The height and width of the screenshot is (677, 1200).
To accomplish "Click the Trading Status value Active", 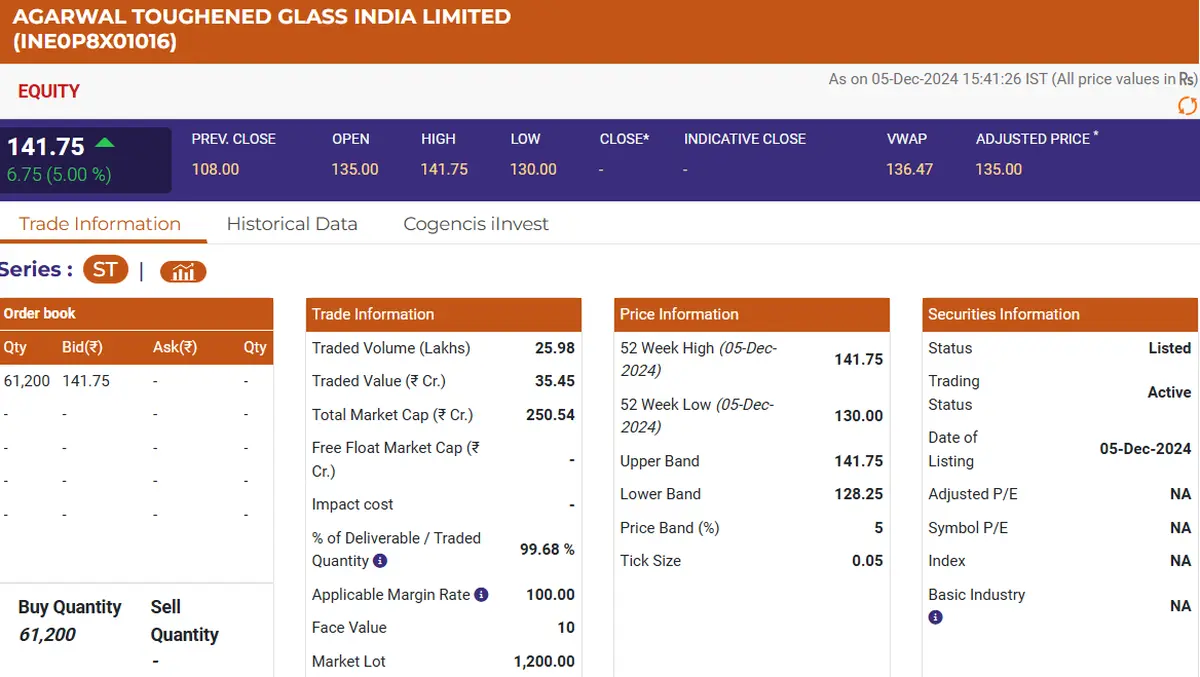I will point(1170,392).
